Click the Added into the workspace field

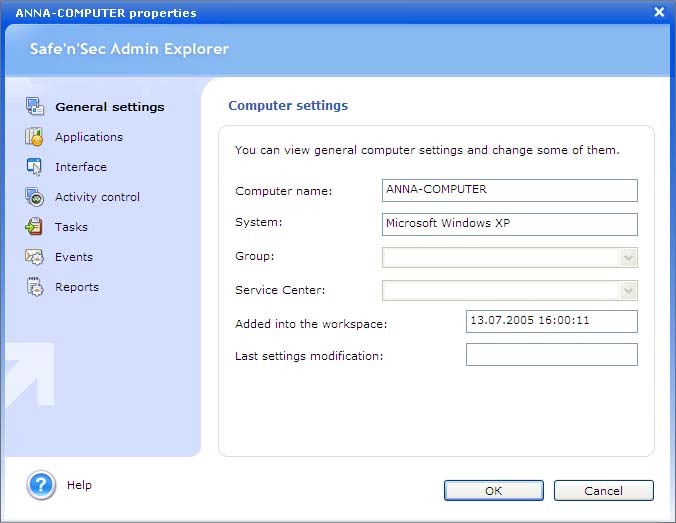pyautogui.click(x=552, y=321)
